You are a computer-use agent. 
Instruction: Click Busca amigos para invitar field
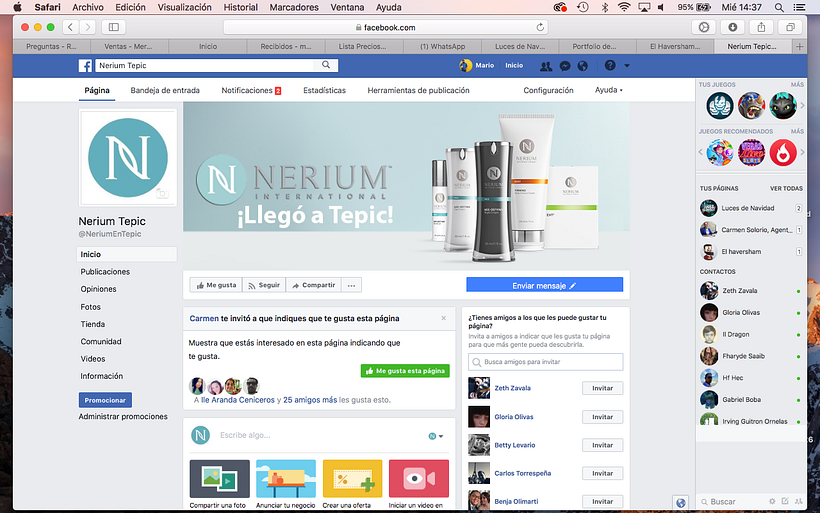click(545, 362)
